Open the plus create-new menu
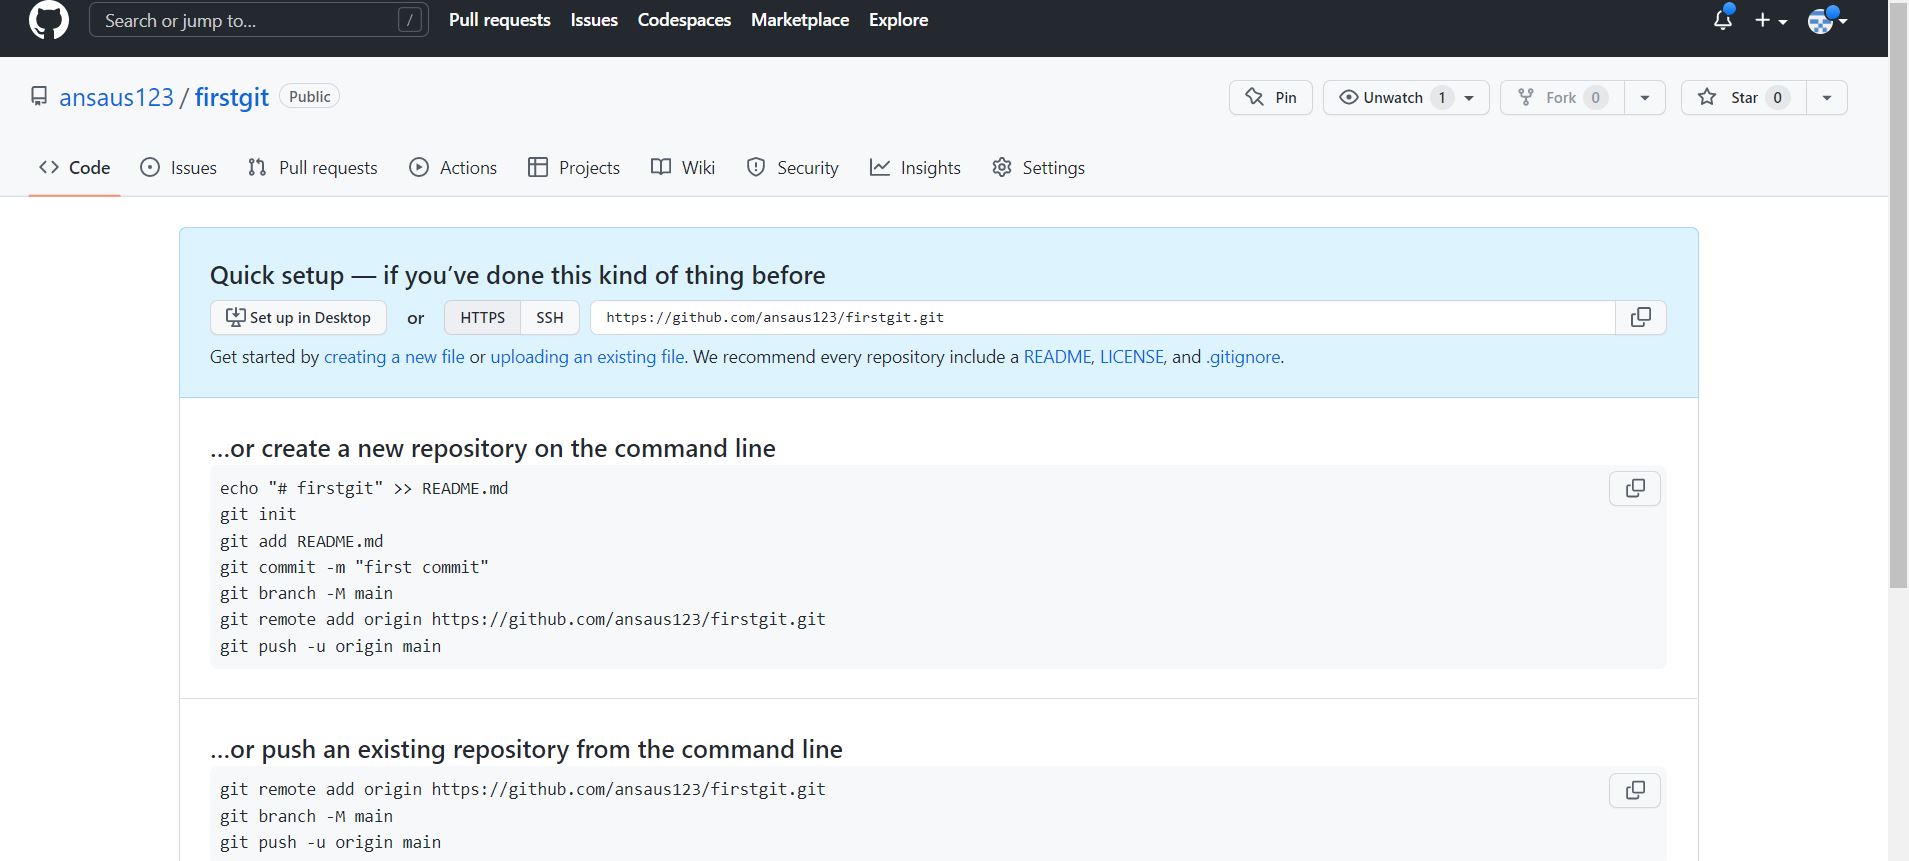The width and height of the screenshot is (1909, 861). pyautogui.click(x=1771, y=20)
